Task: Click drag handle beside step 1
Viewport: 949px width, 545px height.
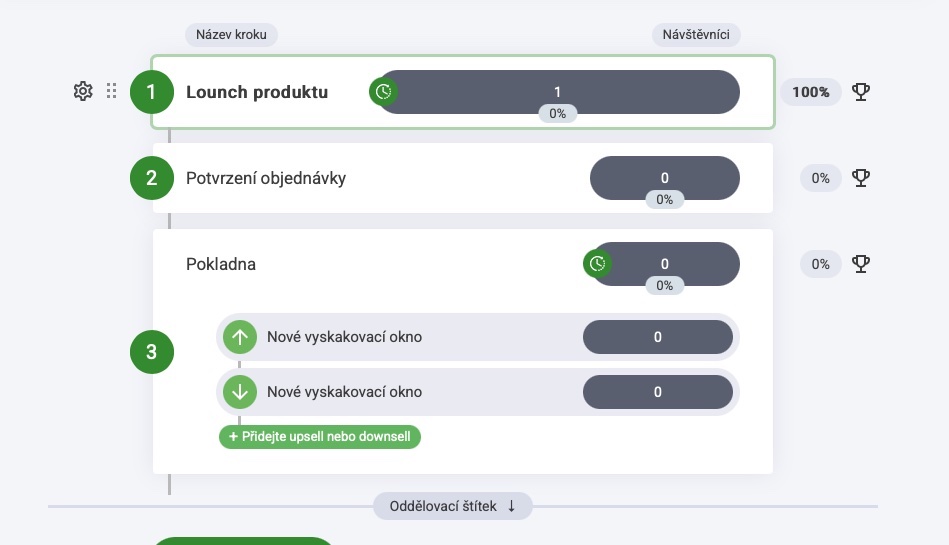Action: tap(112, 91)
